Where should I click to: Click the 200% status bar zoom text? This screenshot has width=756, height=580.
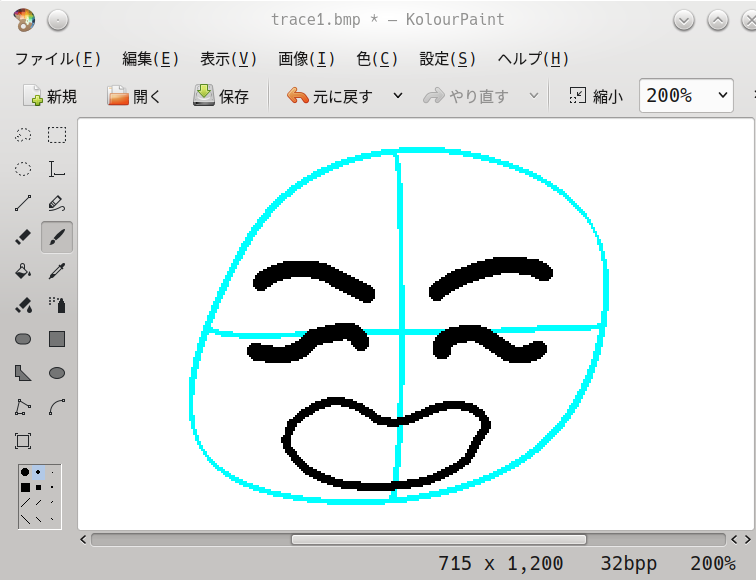click(713, 563)
